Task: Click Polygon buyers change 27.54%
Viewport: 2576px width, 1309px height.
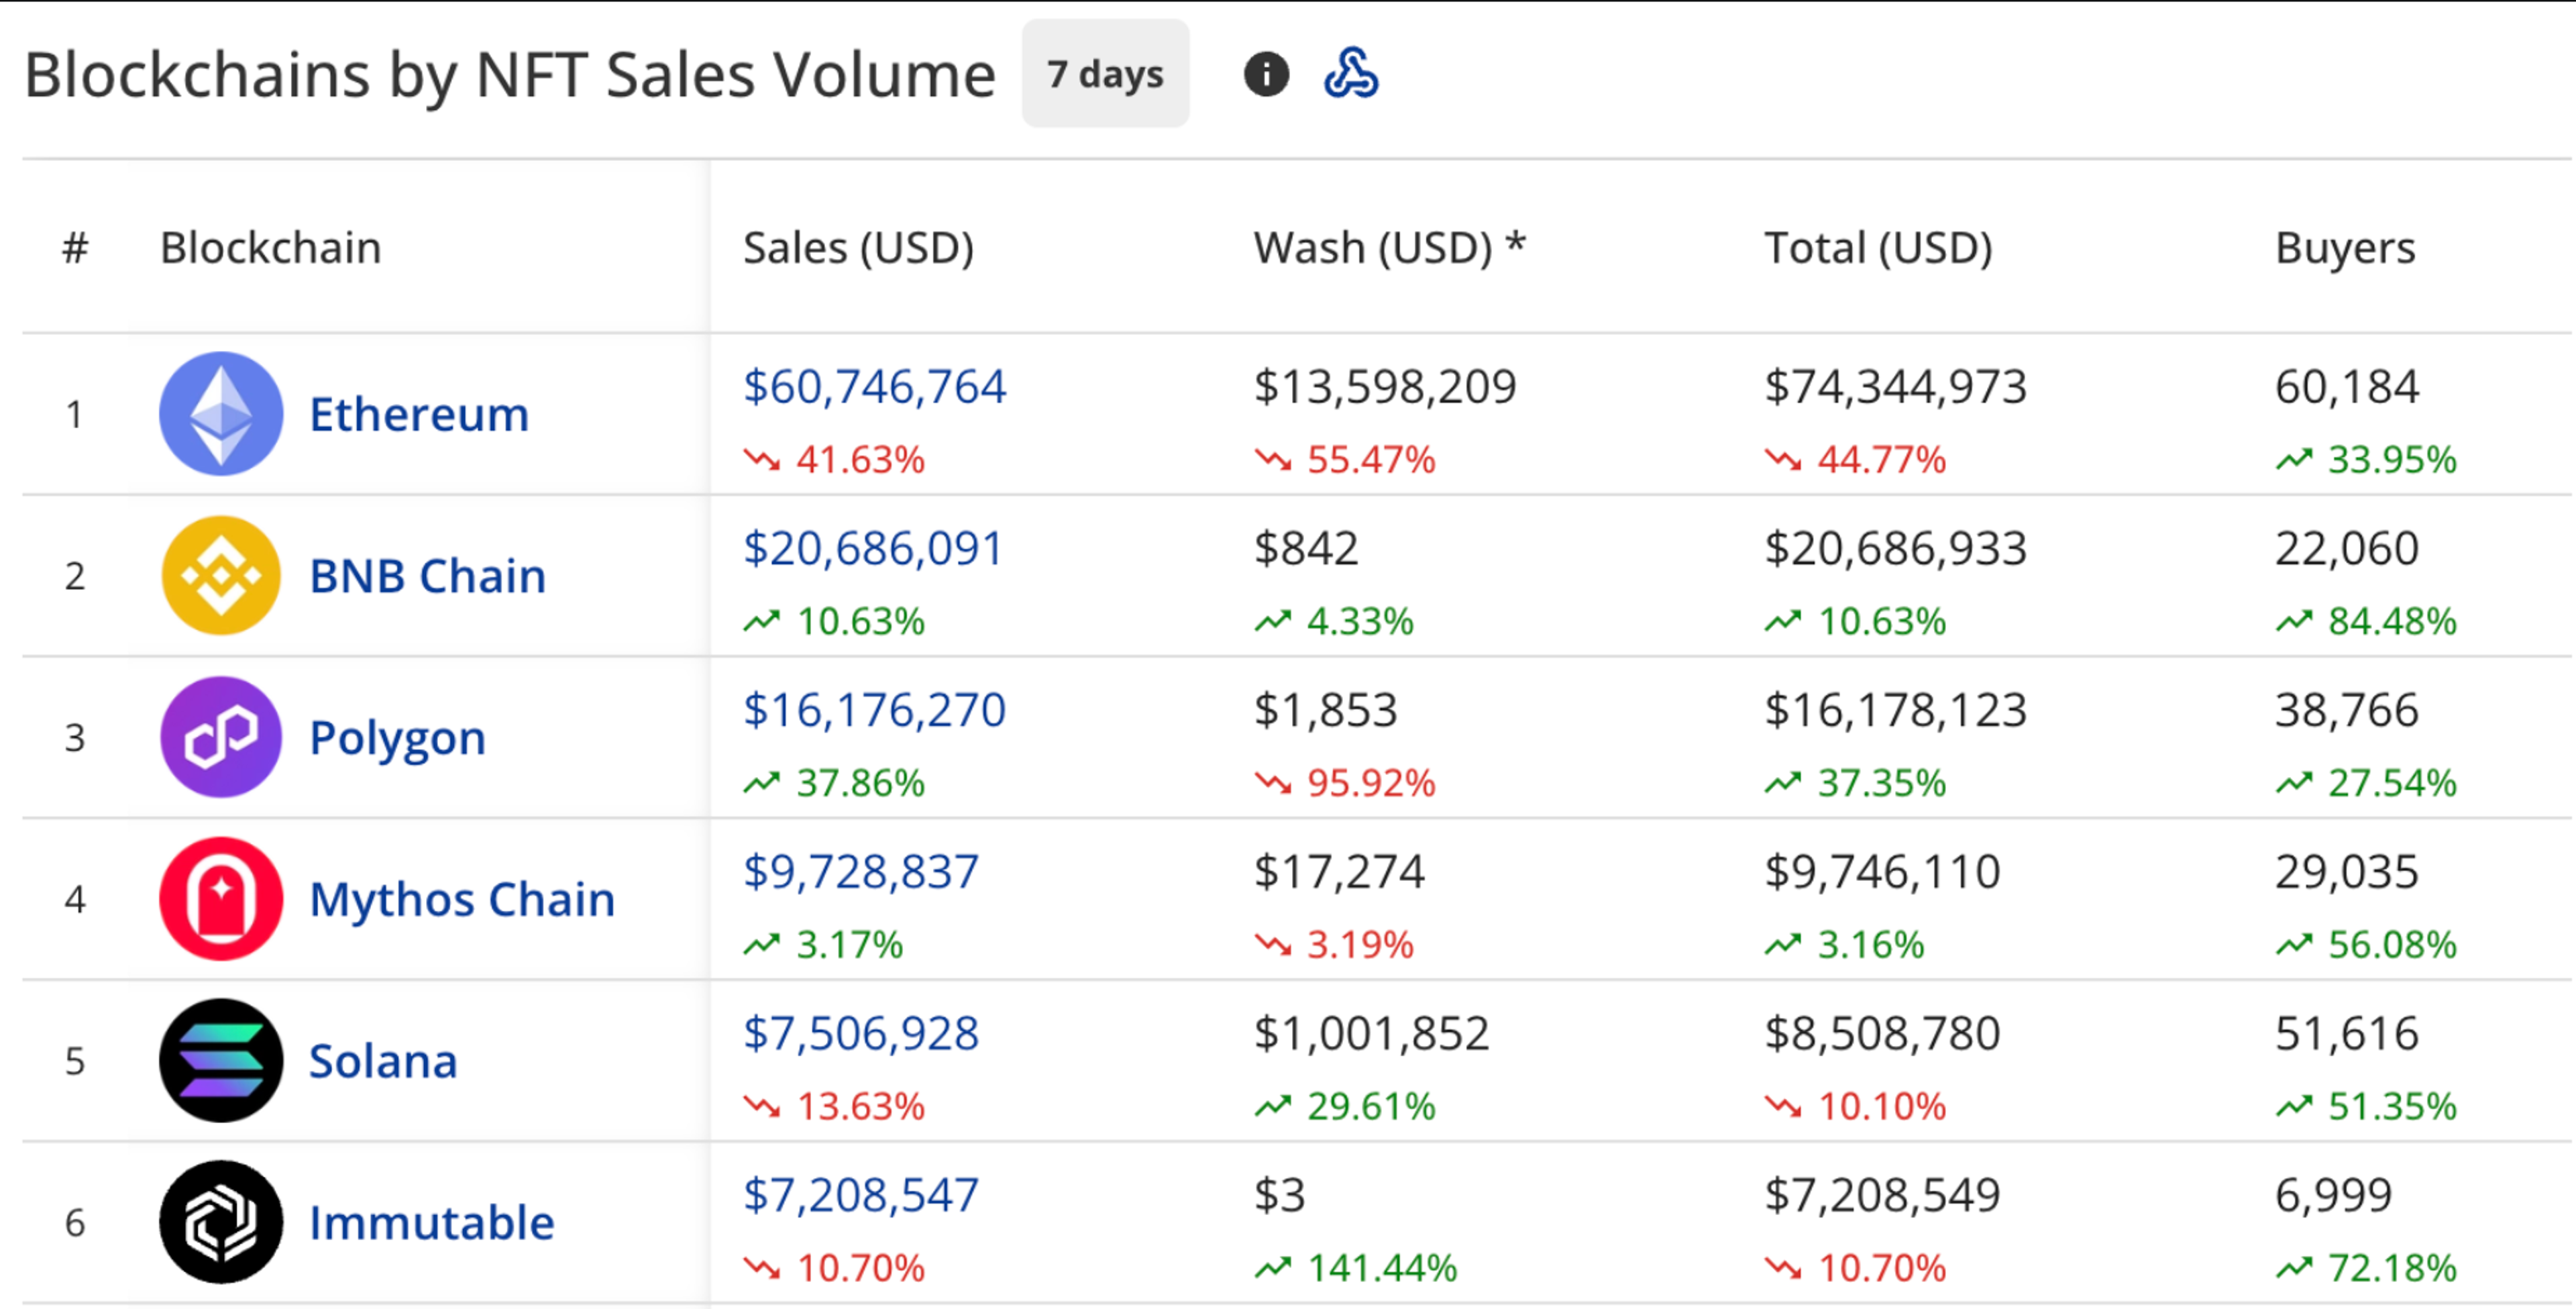Action: (2367, 783)
